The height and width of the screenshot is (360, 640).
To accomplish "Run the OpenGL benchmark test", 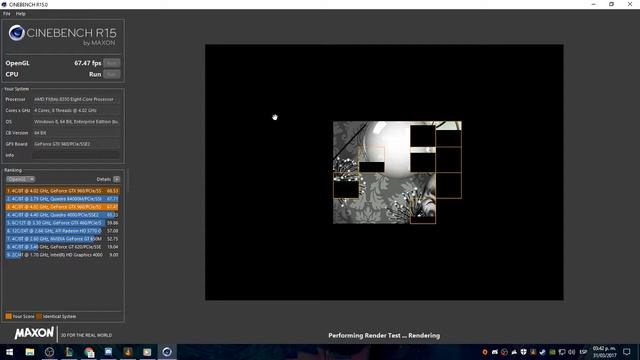I will point(111,63).
